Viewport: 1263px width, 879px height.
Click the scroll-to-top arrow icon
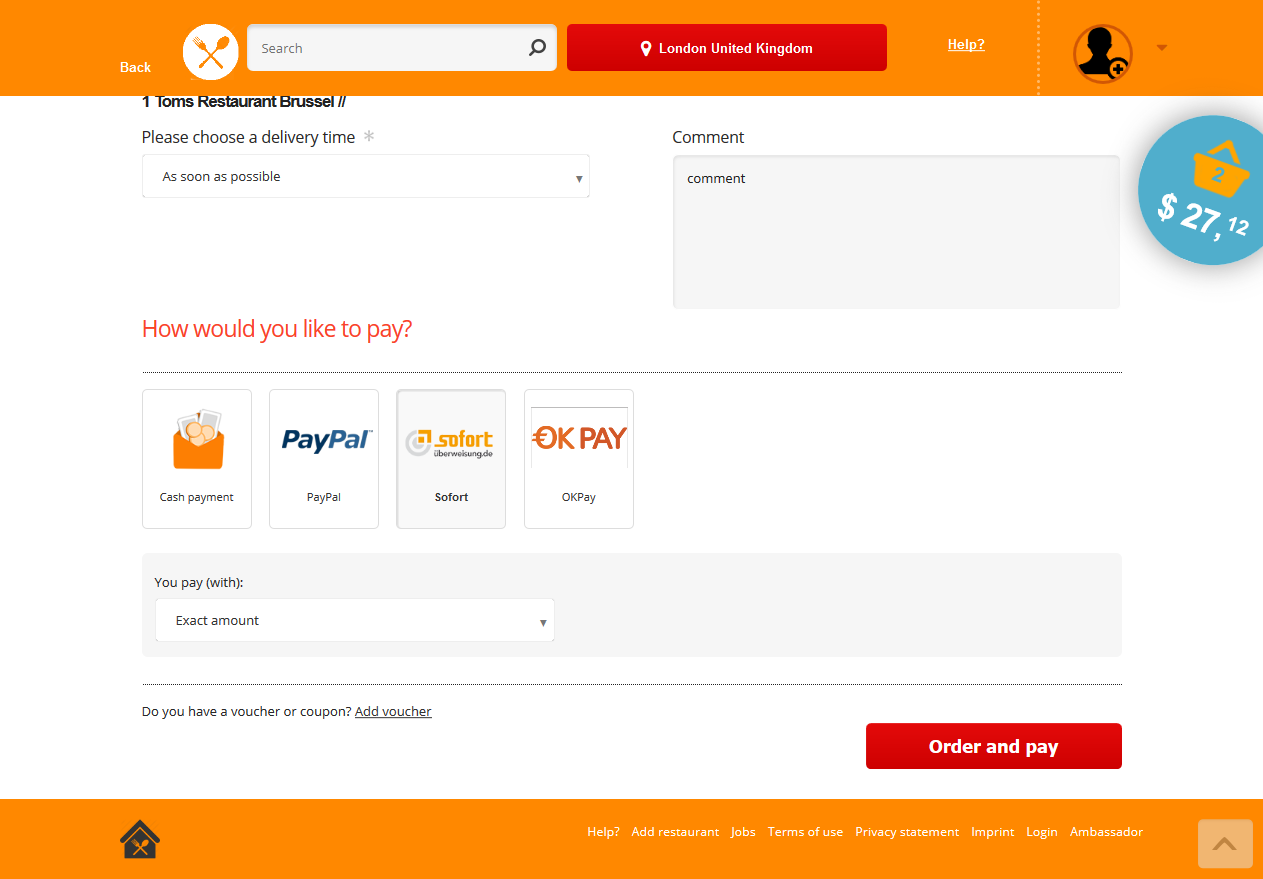1225,844
